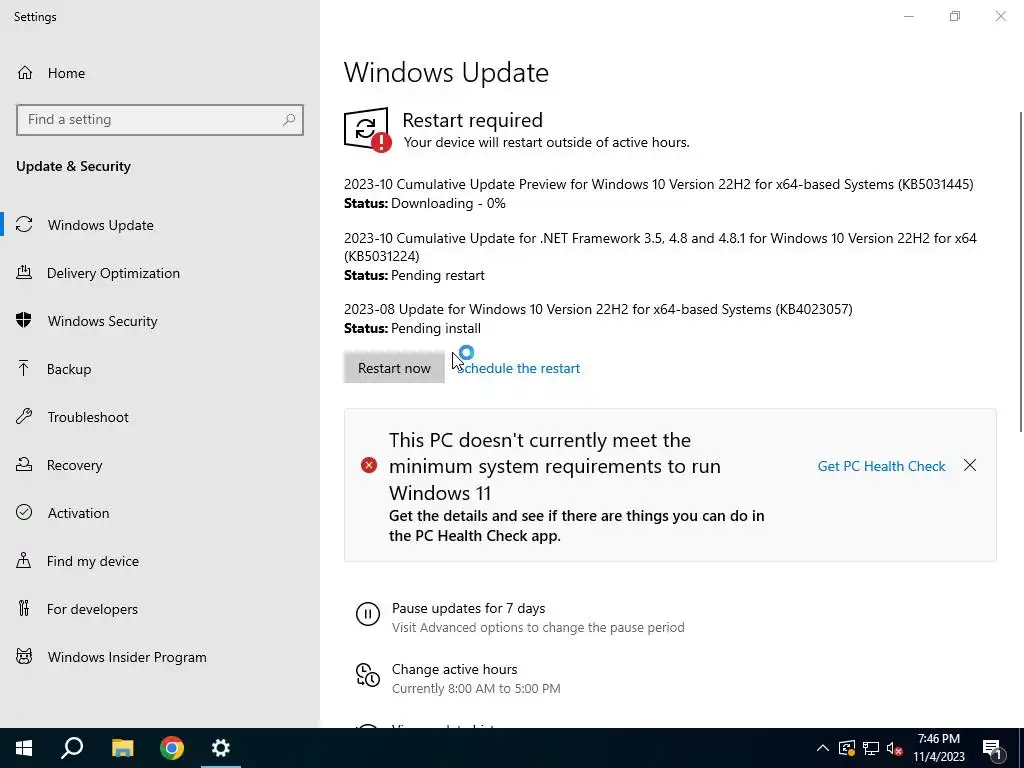This screenshot has width=1024, height=768.
Task: Click the Status: Pending restart text
Action: click(414, 275)
